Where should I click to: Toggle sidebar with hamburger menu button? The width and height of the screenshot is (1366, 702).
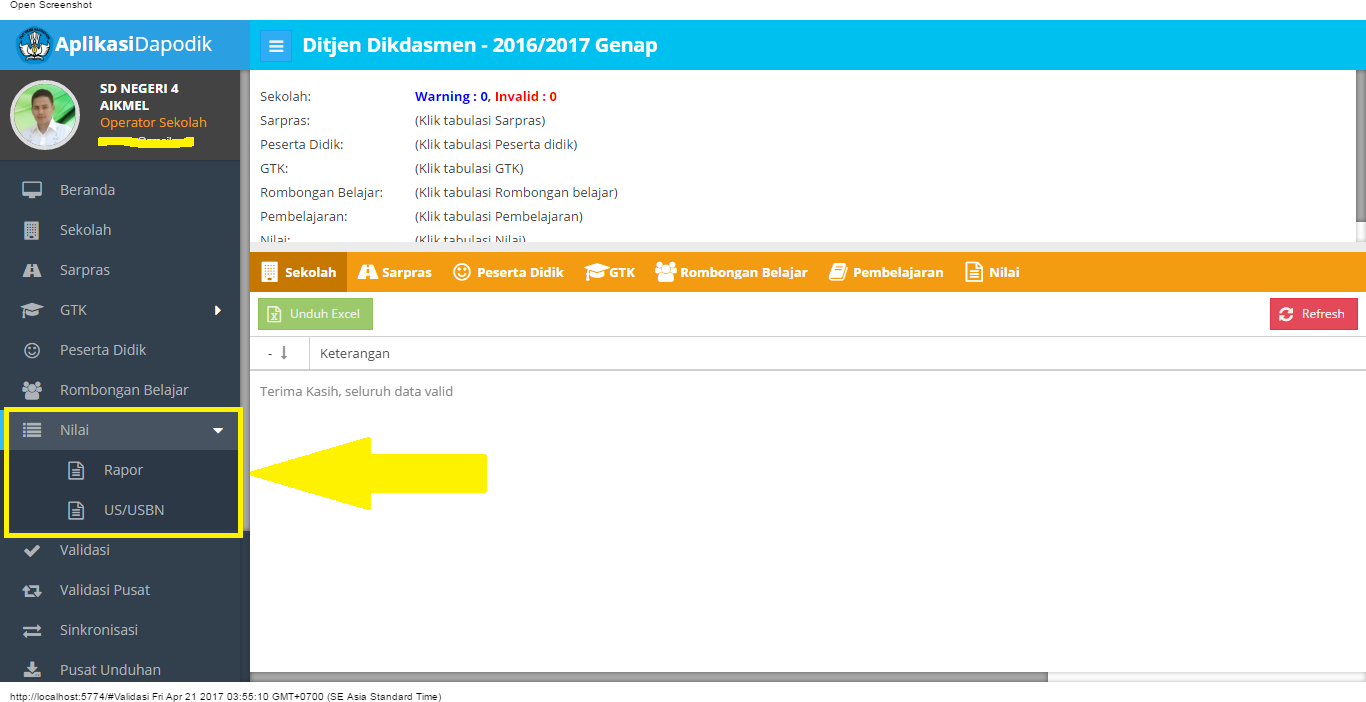[276, 46]
